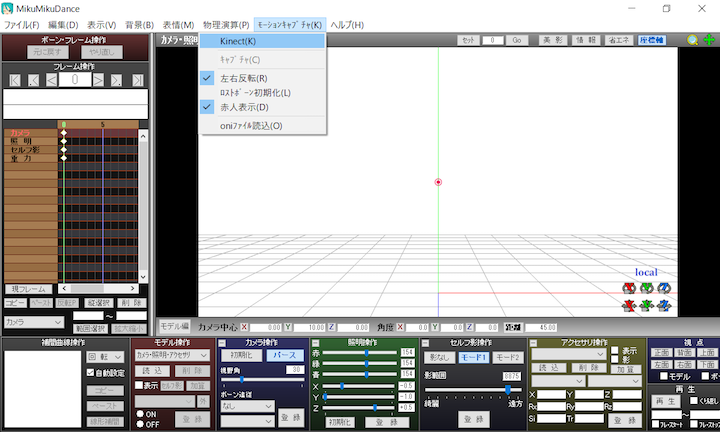Select Kinect(K) menu entry
Screen dimensions: 720x432
coord(263,41)
